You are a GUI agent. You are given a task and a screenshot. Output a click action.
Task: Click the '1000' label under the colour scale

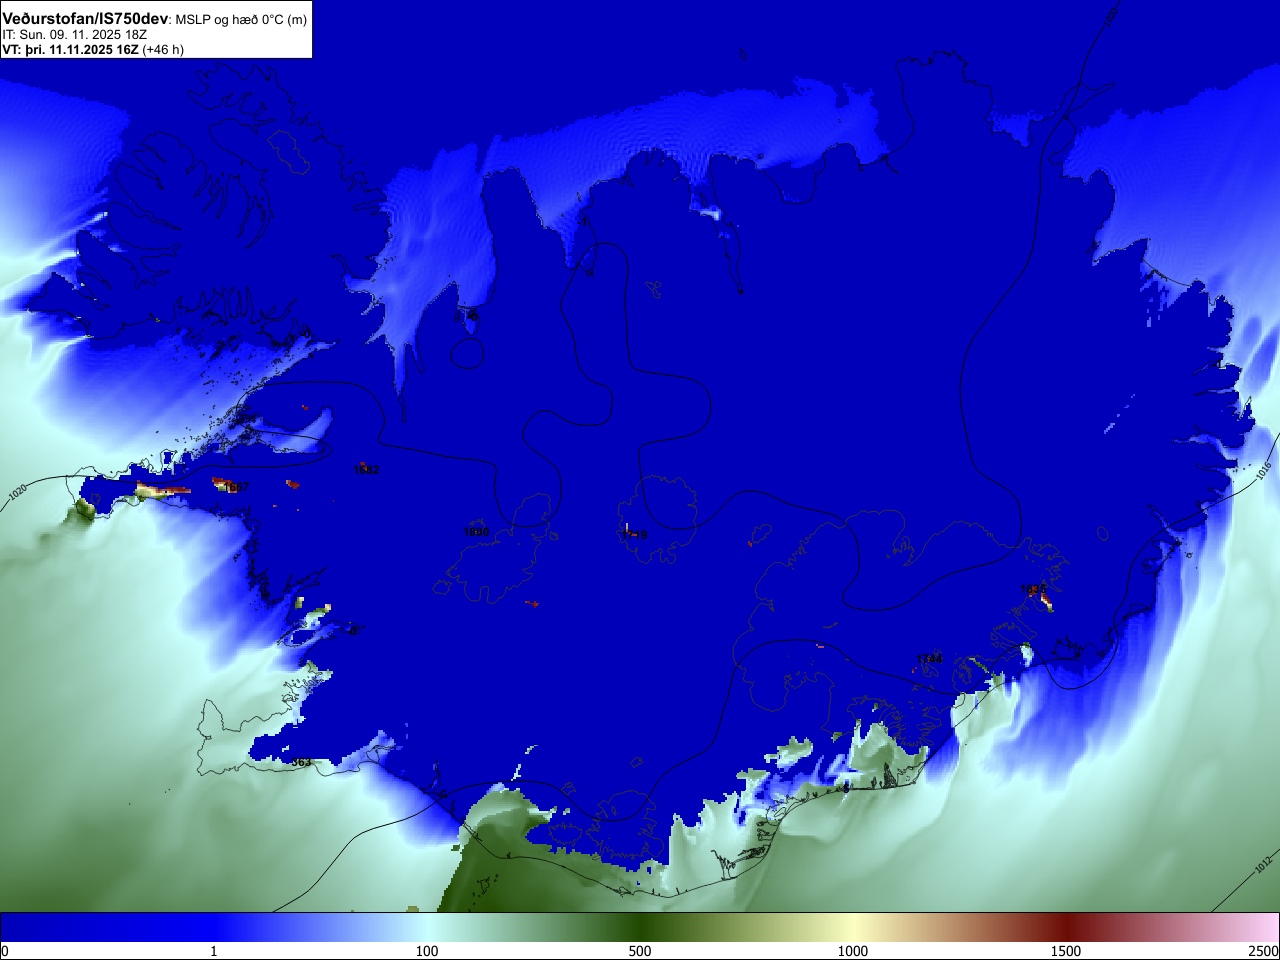click(853, 951)
